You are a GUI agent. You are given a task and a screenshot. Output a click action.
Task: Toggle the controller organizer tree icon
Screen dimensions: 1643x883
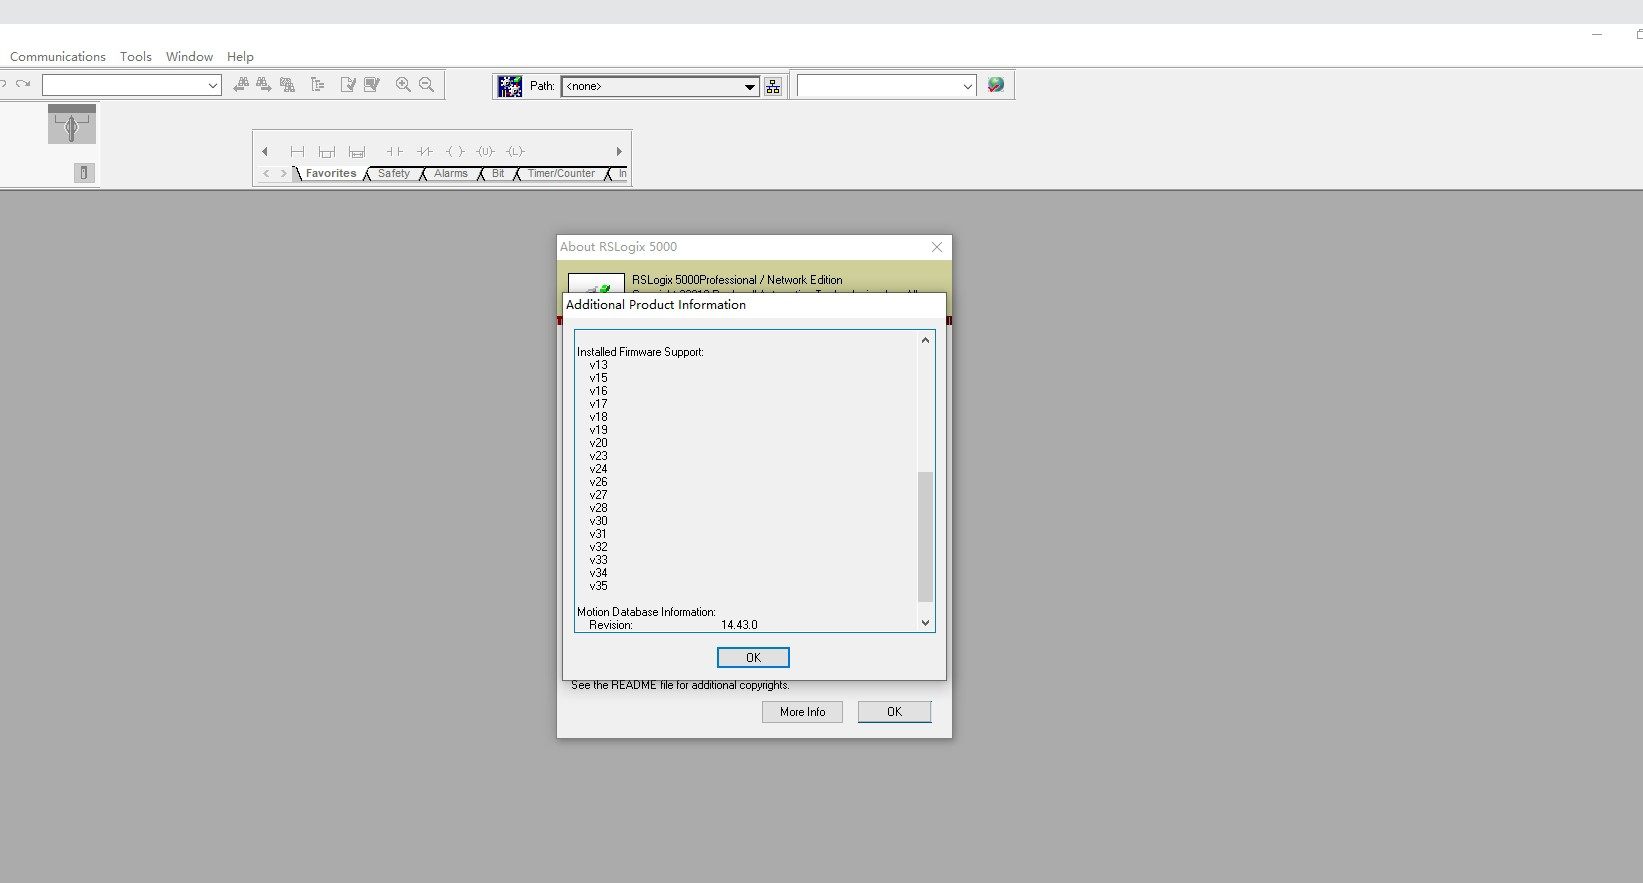pyautogui.click(x=318, y=85)
